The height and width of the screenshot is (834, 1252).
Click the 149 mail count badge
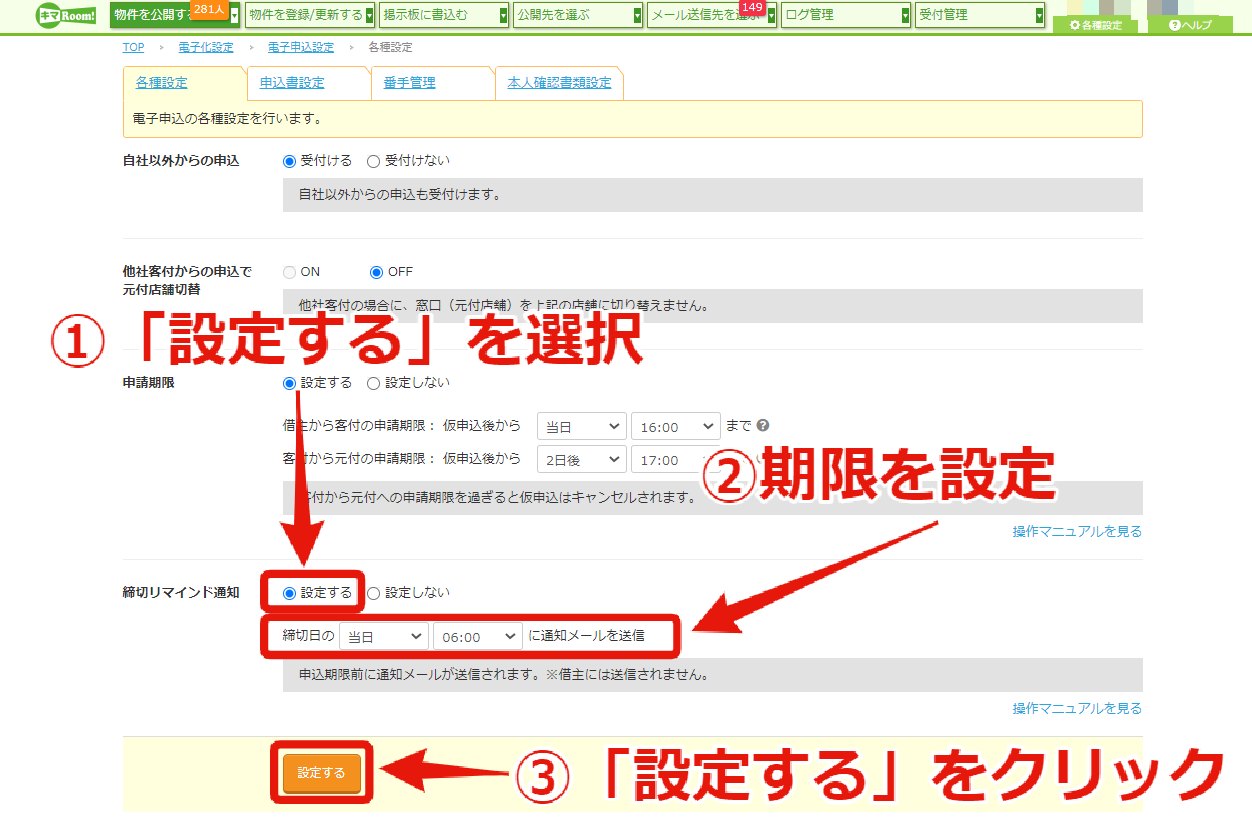752,8
